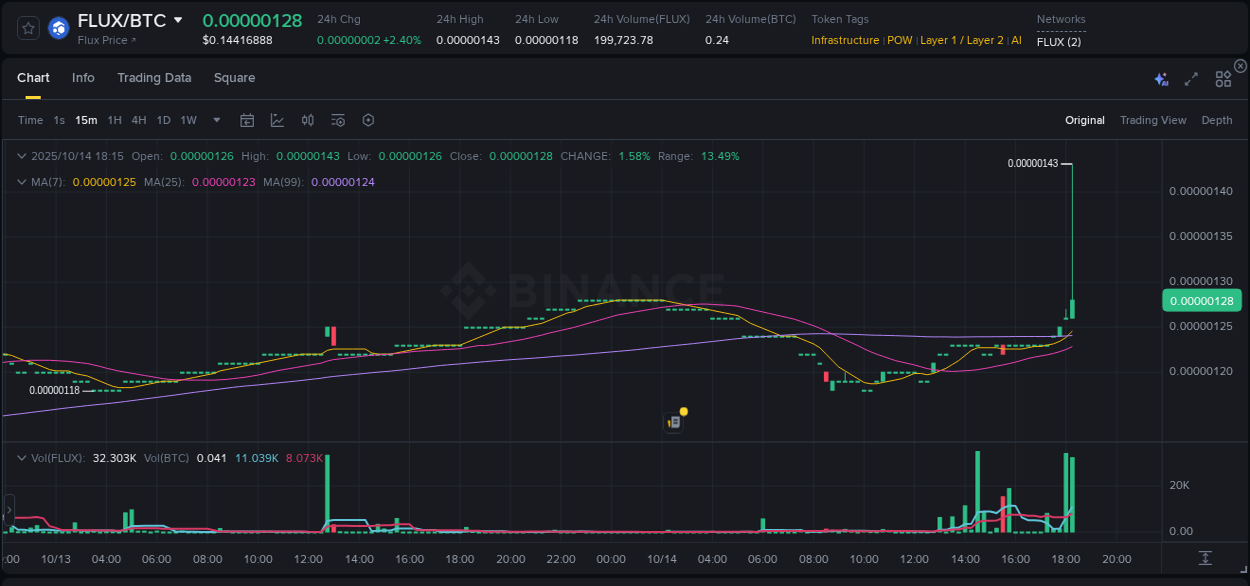
Task: Open the FLUX/BTC pair selector dropdown
Action: 179,18
